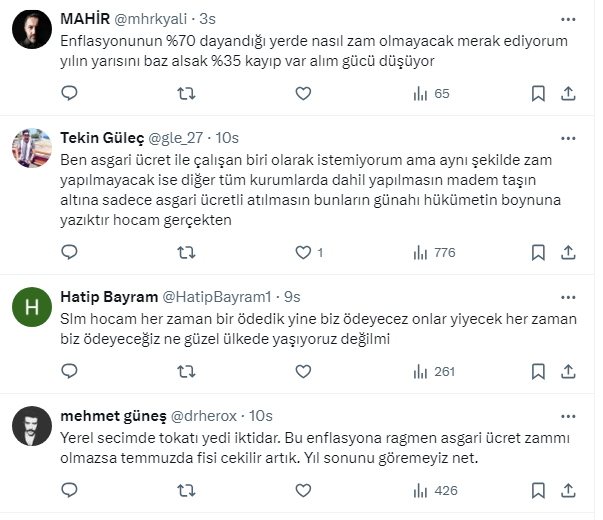Click mehmet güneş's profile avatar
The width and height of the screenshot is (603, 520).
[x=32, y=427]
